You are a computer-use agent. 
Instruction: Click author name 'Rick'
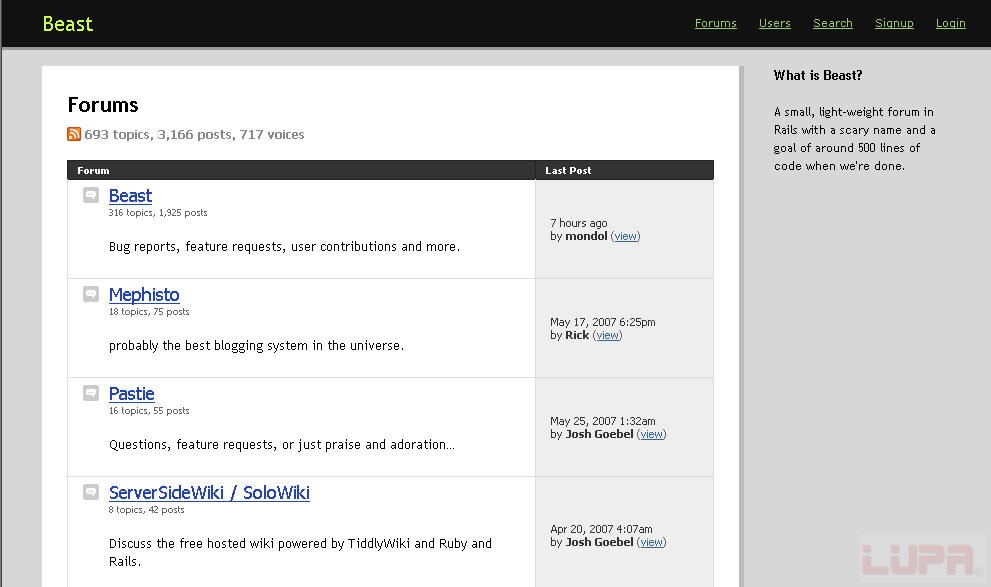coord(577,336)
